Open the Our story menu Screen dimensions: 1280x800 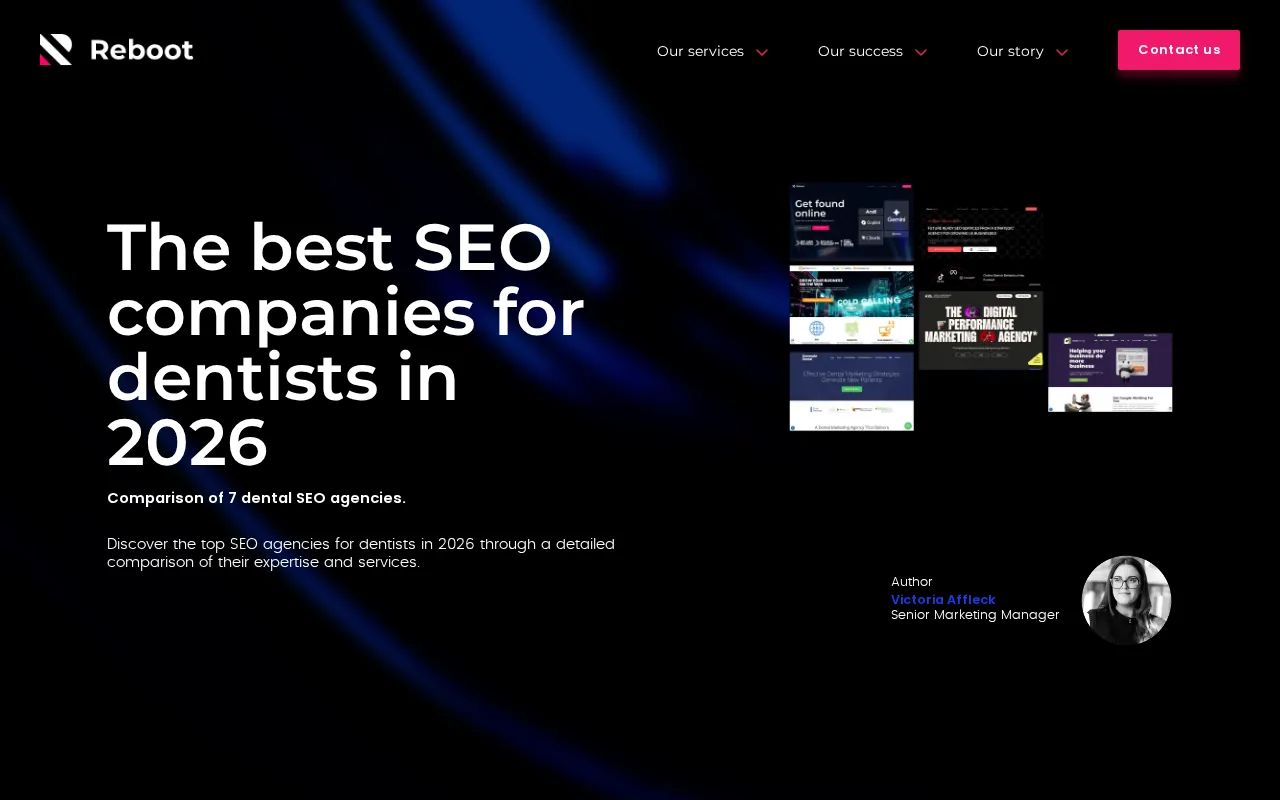(x=1010, y=51)
